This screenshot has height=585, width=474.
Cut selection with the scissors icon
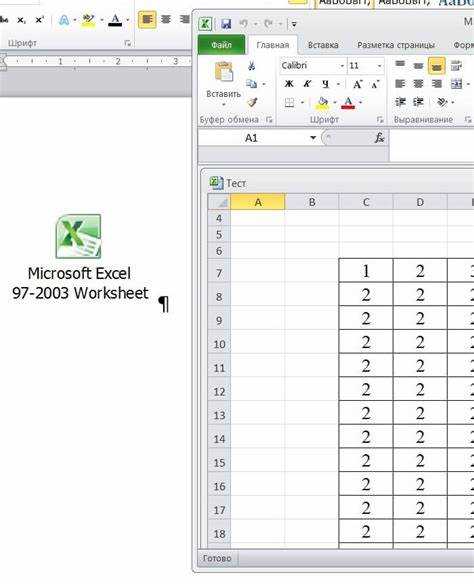[x=252, y=66]
